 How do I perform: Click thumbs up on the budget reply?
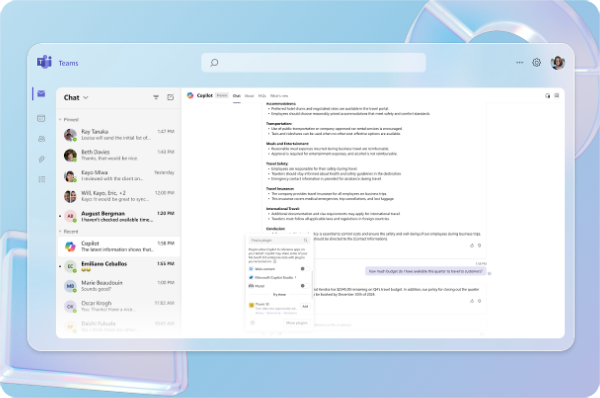coord(472,301)
